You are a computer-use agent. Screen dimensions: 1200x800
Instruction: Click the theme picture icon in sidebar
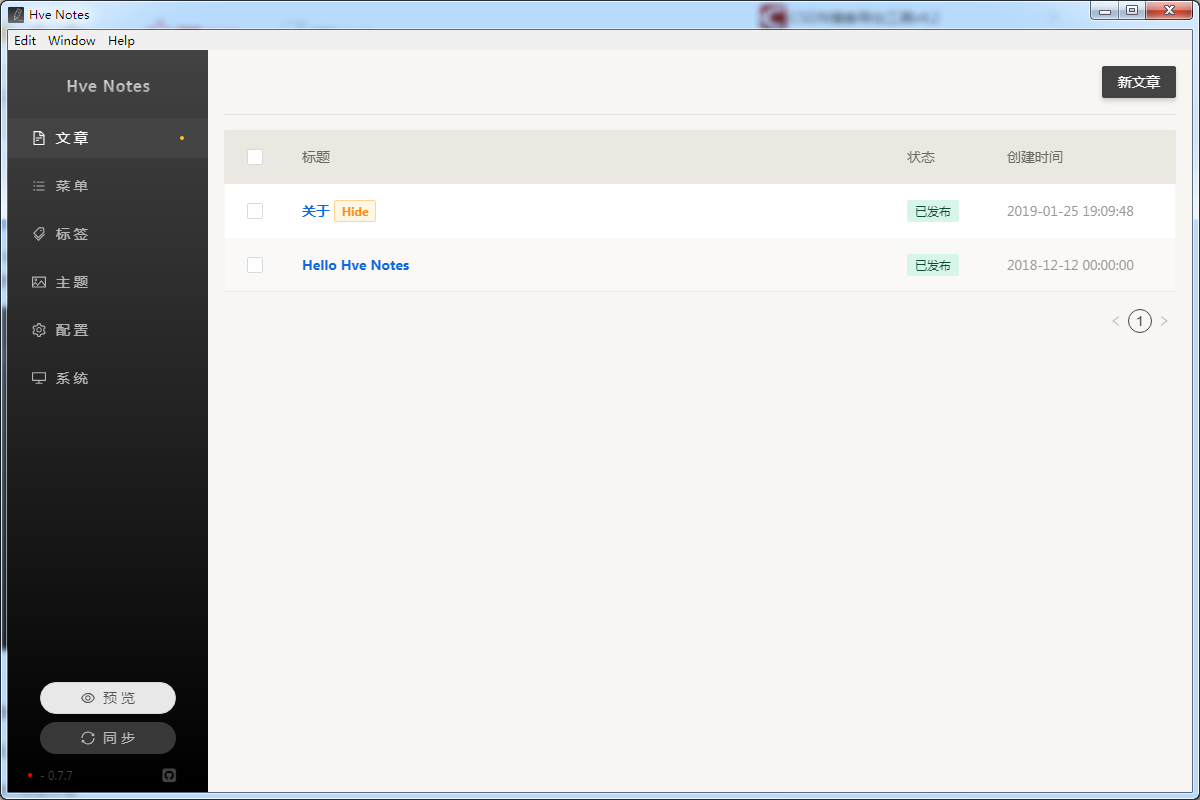click(39, 282)
